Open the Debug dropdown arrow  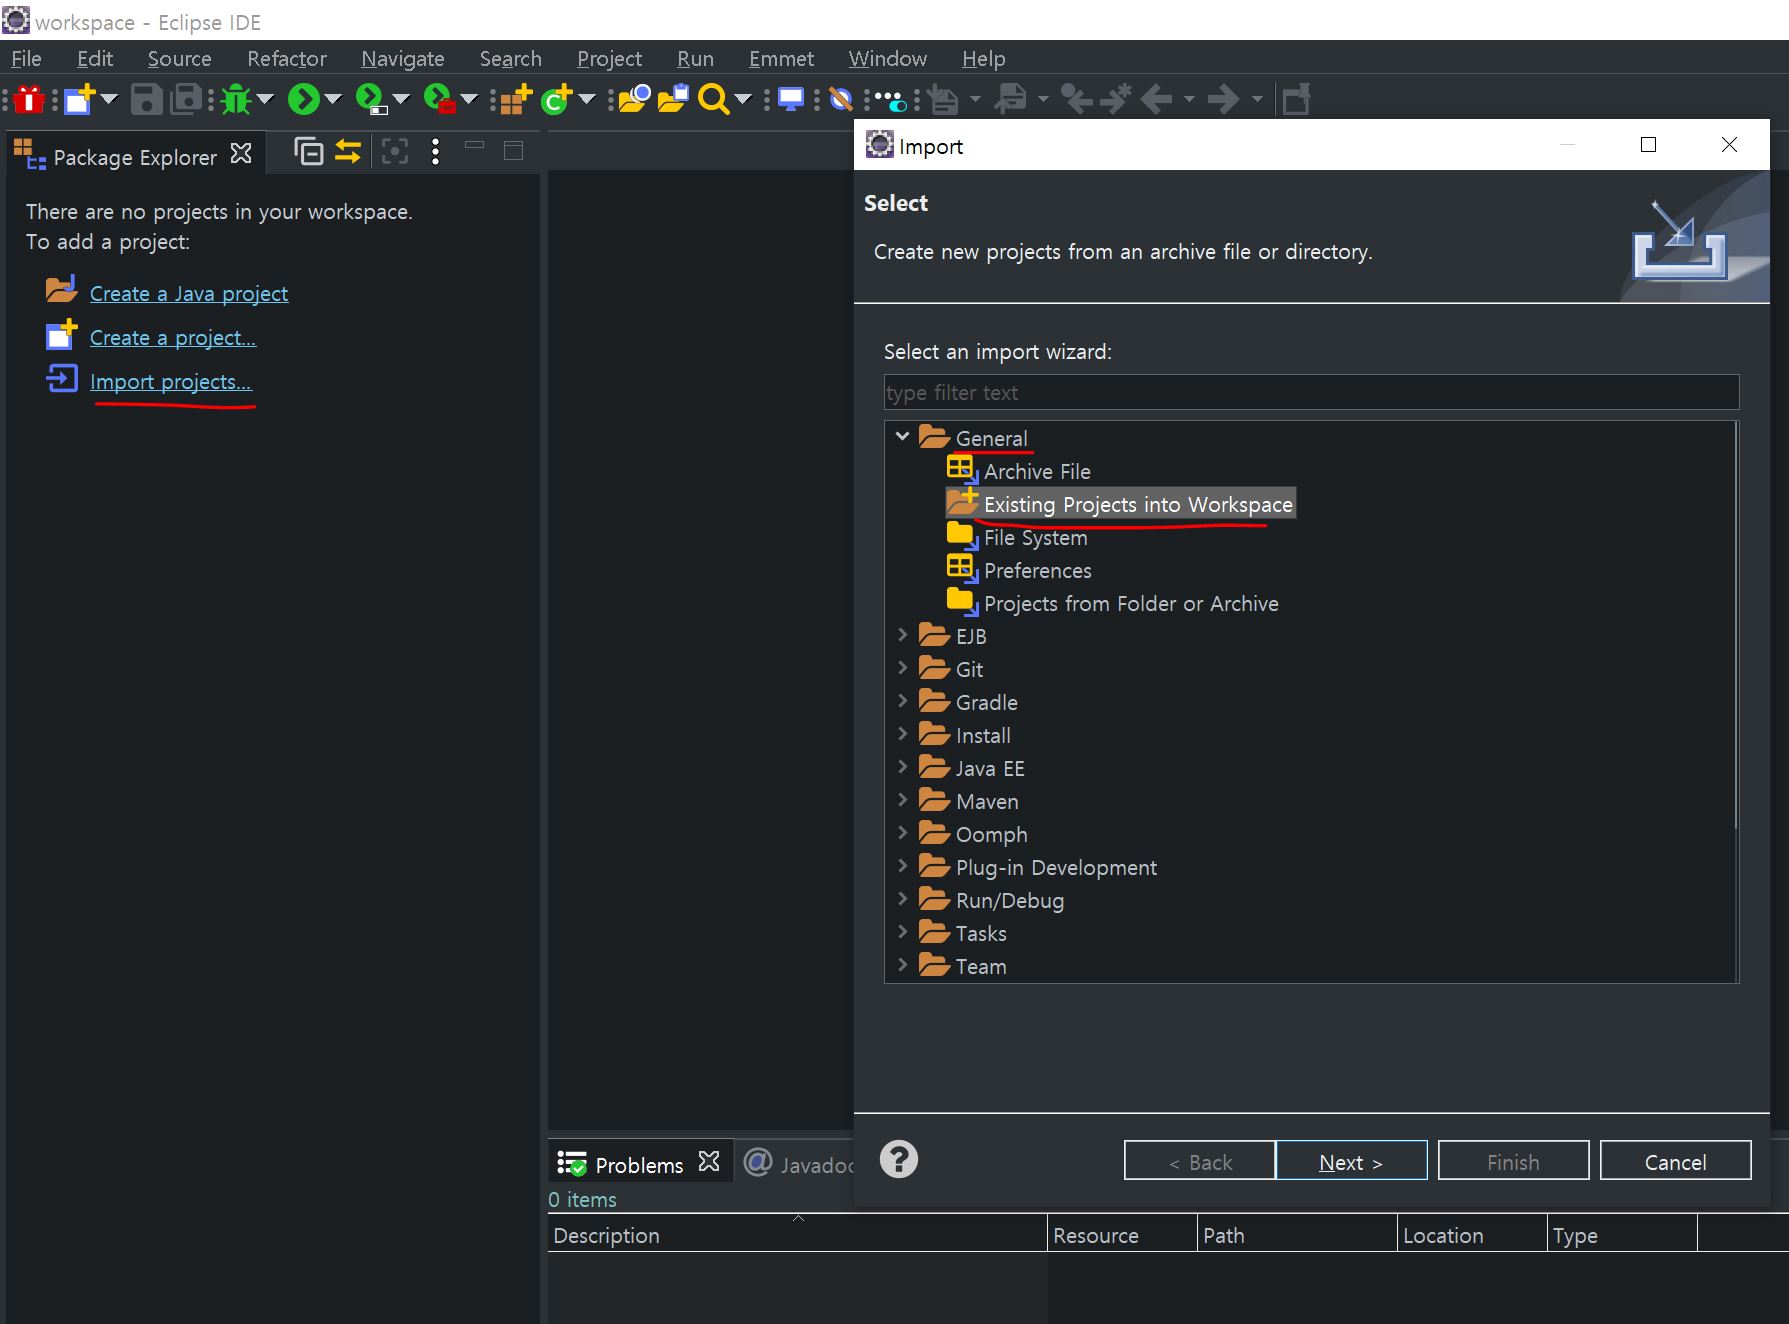pos(265,99)
